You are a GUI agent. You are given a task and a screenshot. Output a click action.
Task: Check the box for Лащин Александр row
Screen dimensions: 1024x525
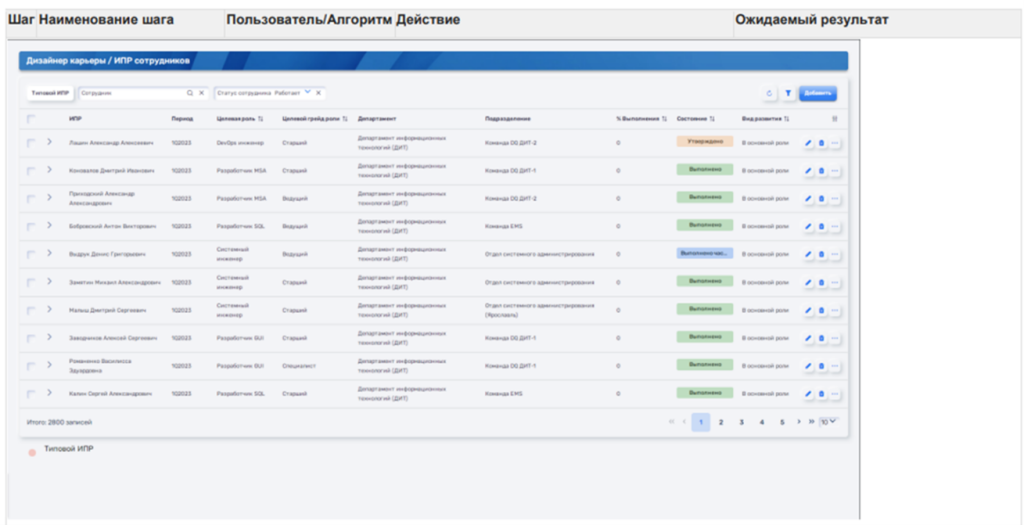(x=31, y=143)
